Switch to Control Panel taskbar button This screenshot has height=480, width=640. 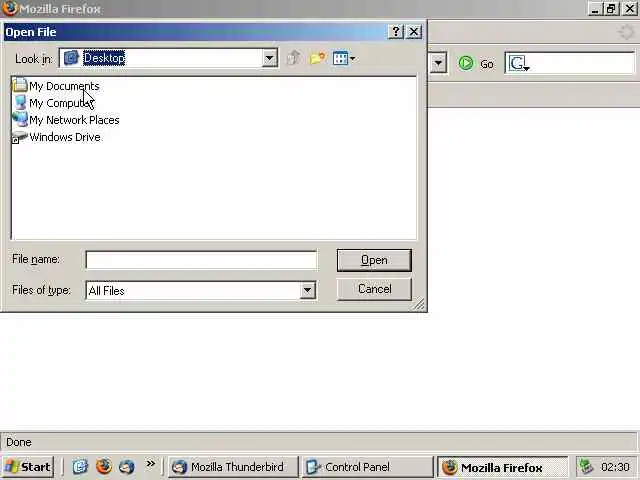click(367, 467)
